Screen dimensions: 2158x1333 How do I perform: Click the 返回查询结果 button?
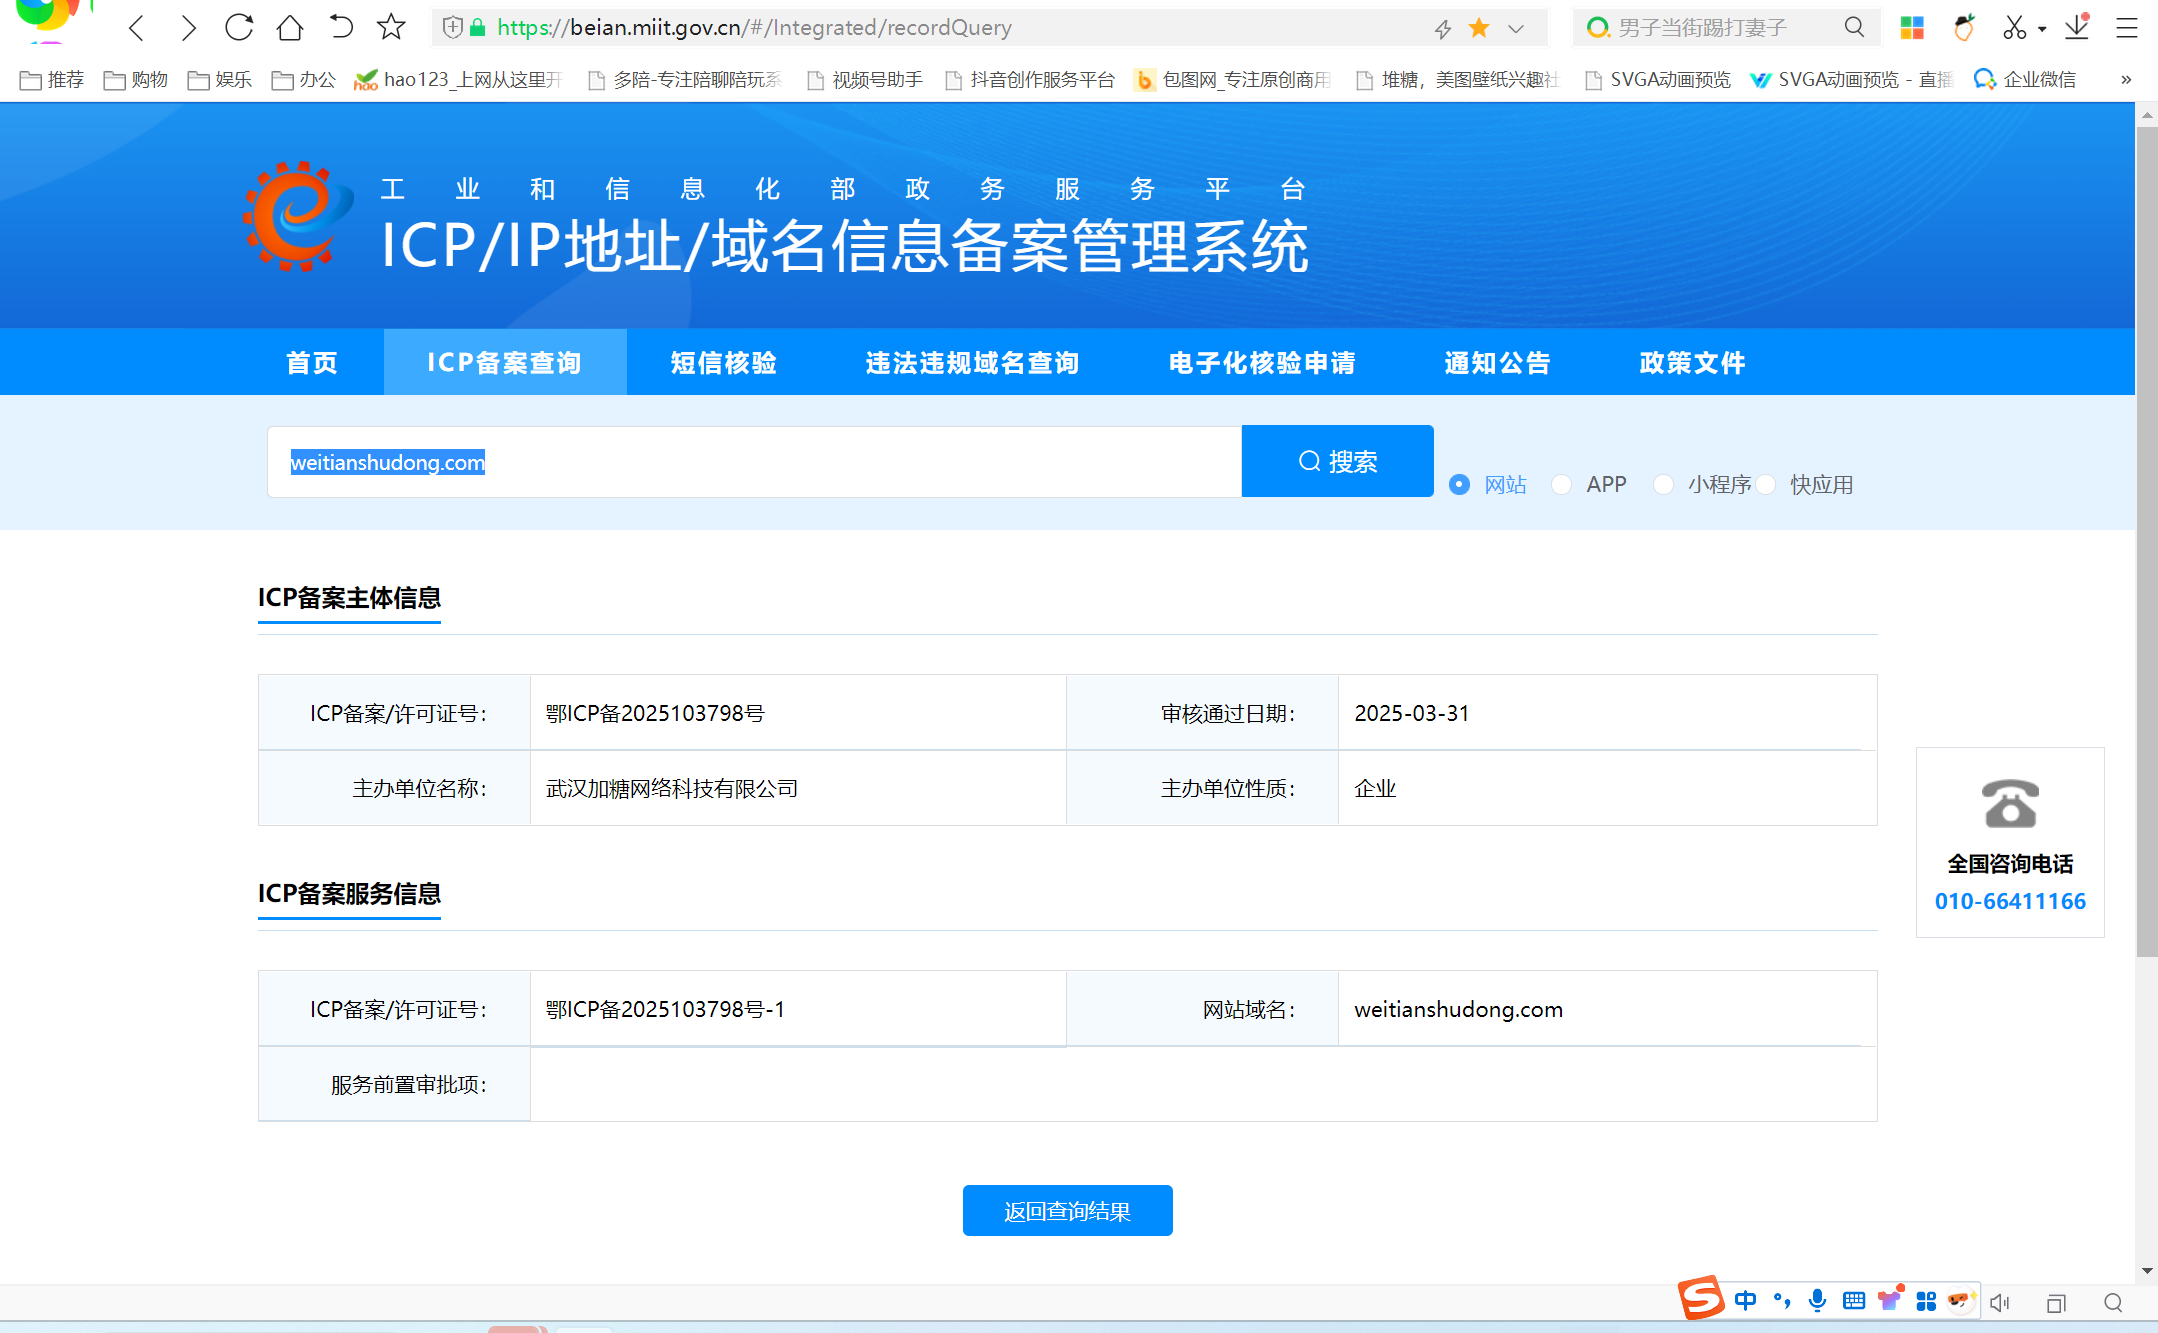tap(1067, 1211)
